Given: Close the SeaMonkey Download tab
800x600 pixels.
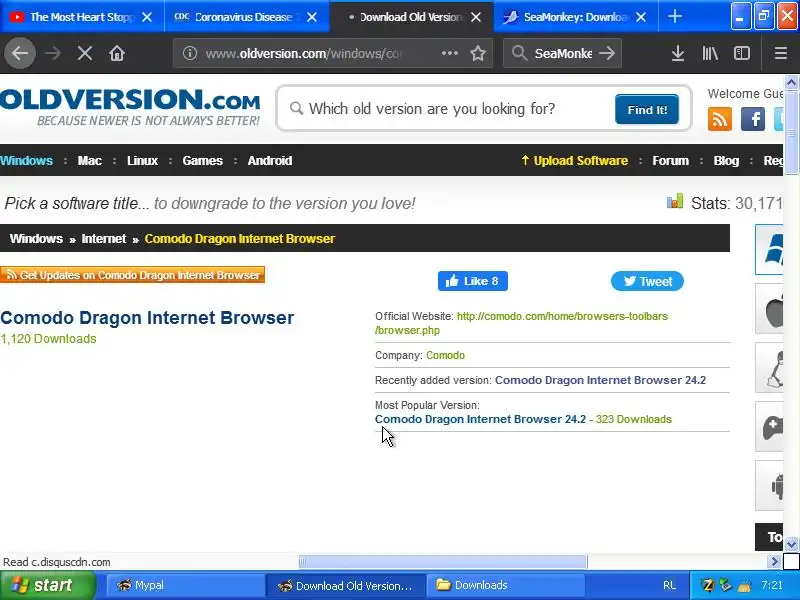Looking at the screenshot, I should point(641,17).
